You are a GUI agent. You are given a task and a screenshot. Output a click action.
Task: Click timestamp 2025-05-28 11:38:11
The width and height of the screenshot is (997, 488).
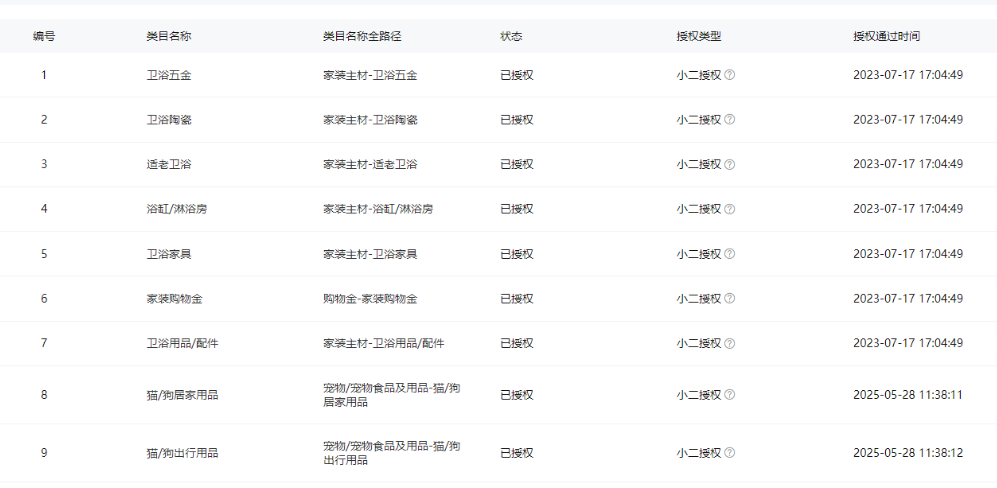(908, 394)
